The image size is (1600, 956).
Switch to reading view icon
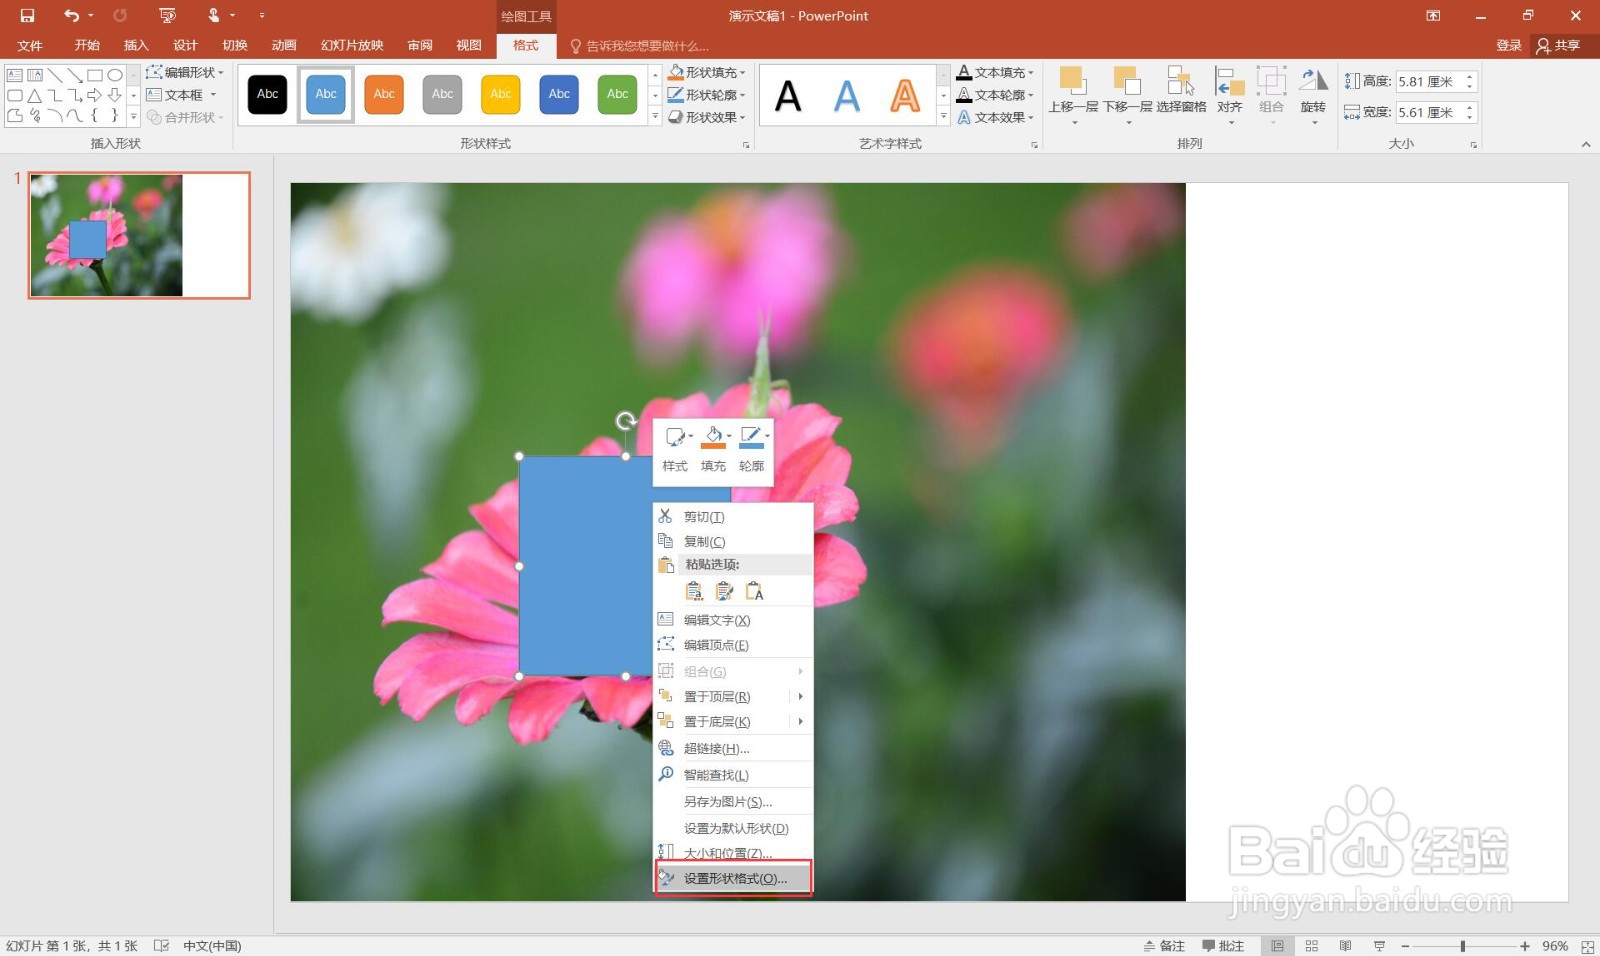pyautogui.click(x=1345, y=946)
